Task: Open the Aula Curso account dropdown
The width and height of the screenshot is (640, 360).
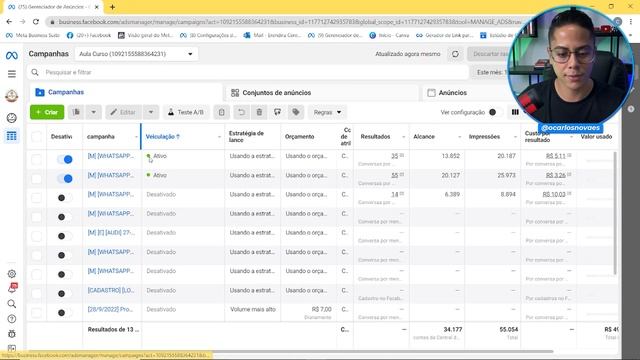Action: tap(136, 54)
